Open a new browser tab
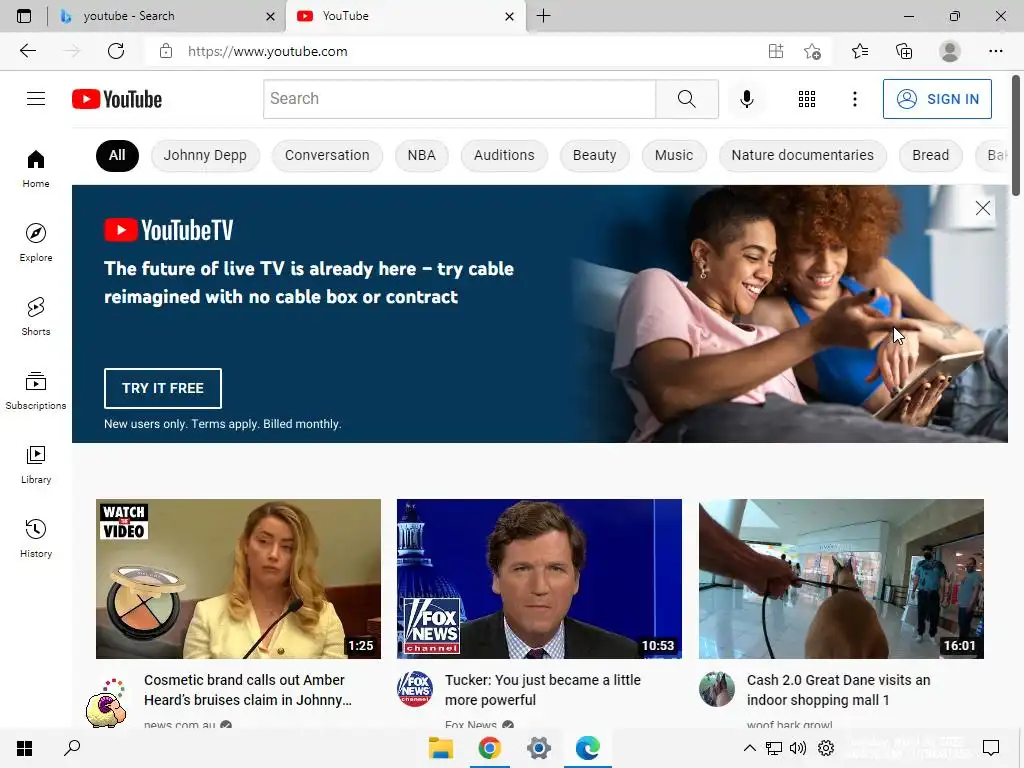 (x=543, y=16)
